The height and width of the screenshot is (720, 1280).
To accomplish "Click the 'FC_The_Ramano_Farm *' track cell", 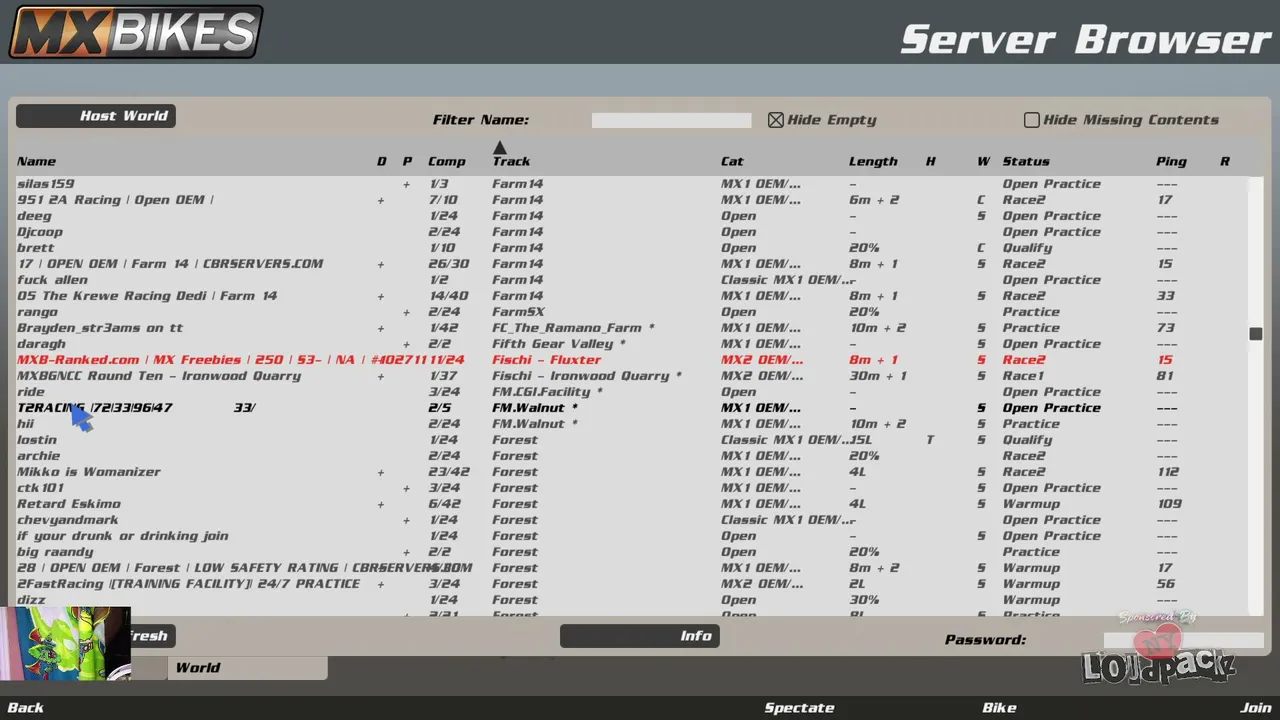I will click(x=573, y=328).
